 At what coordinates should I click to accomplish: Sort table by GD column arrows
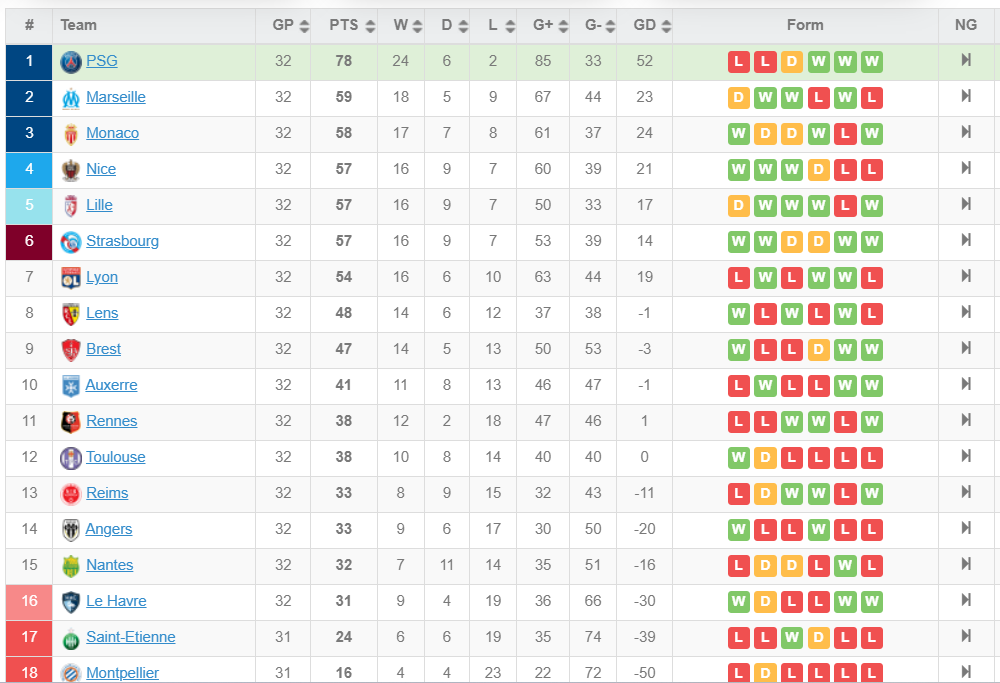[666, 26]
